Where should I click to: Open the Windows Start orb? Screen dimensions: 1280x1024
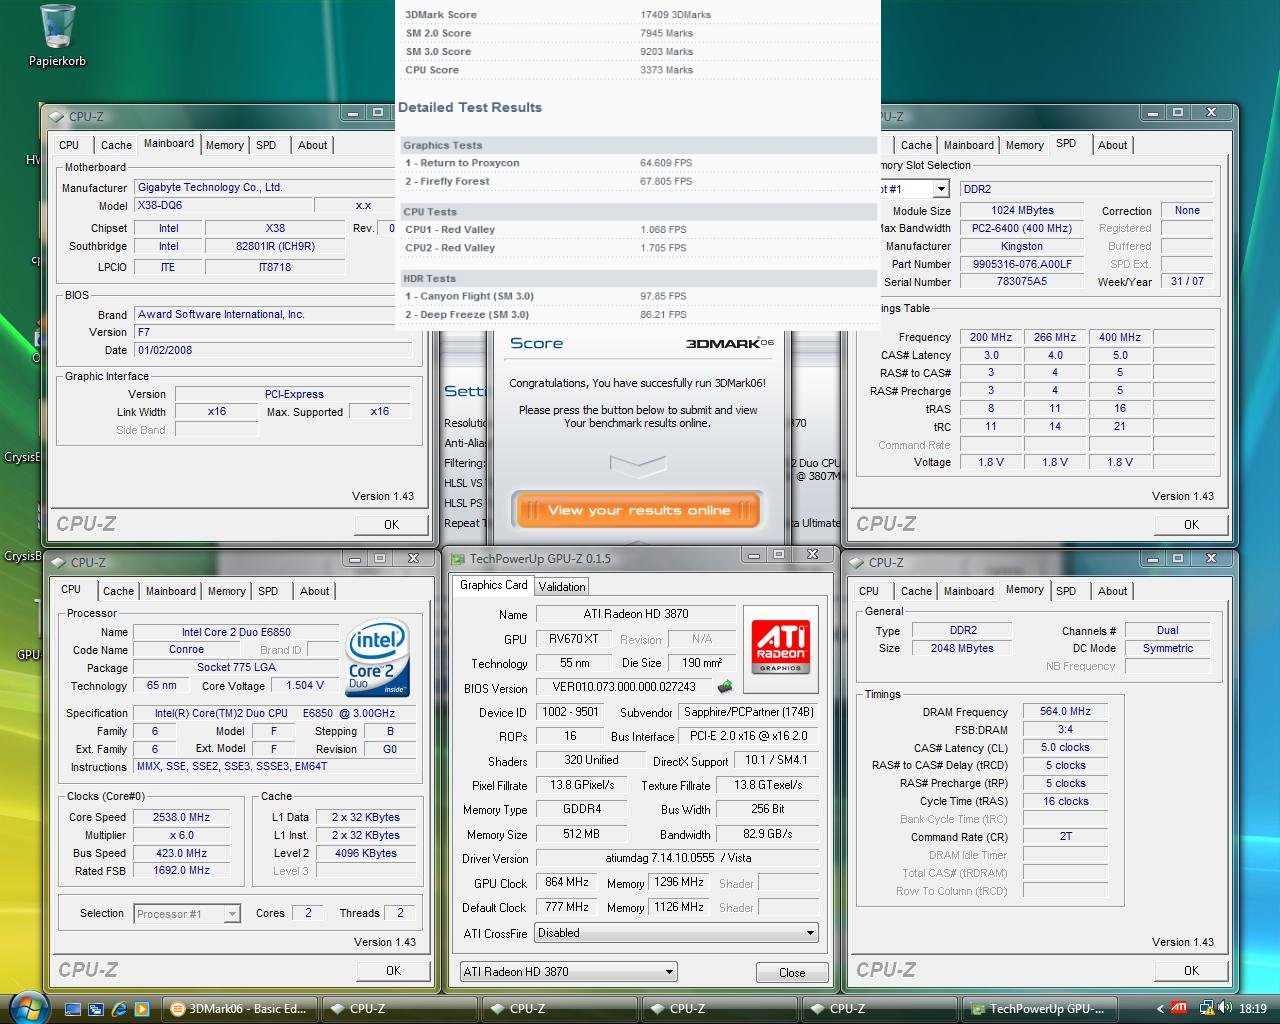(x=28, y=1007)
